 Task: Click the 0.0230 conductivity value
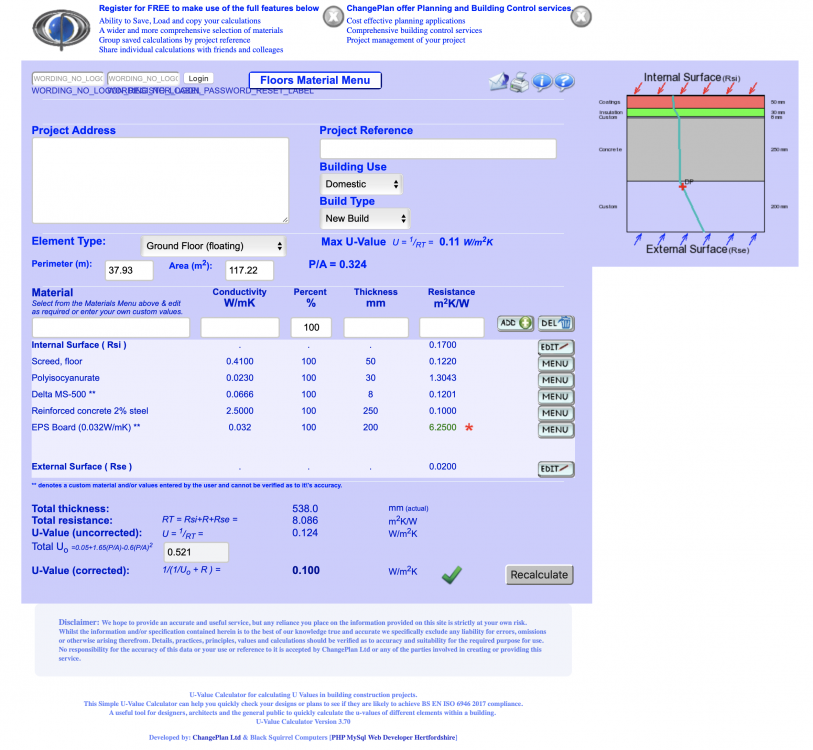[x=240, y=378]
